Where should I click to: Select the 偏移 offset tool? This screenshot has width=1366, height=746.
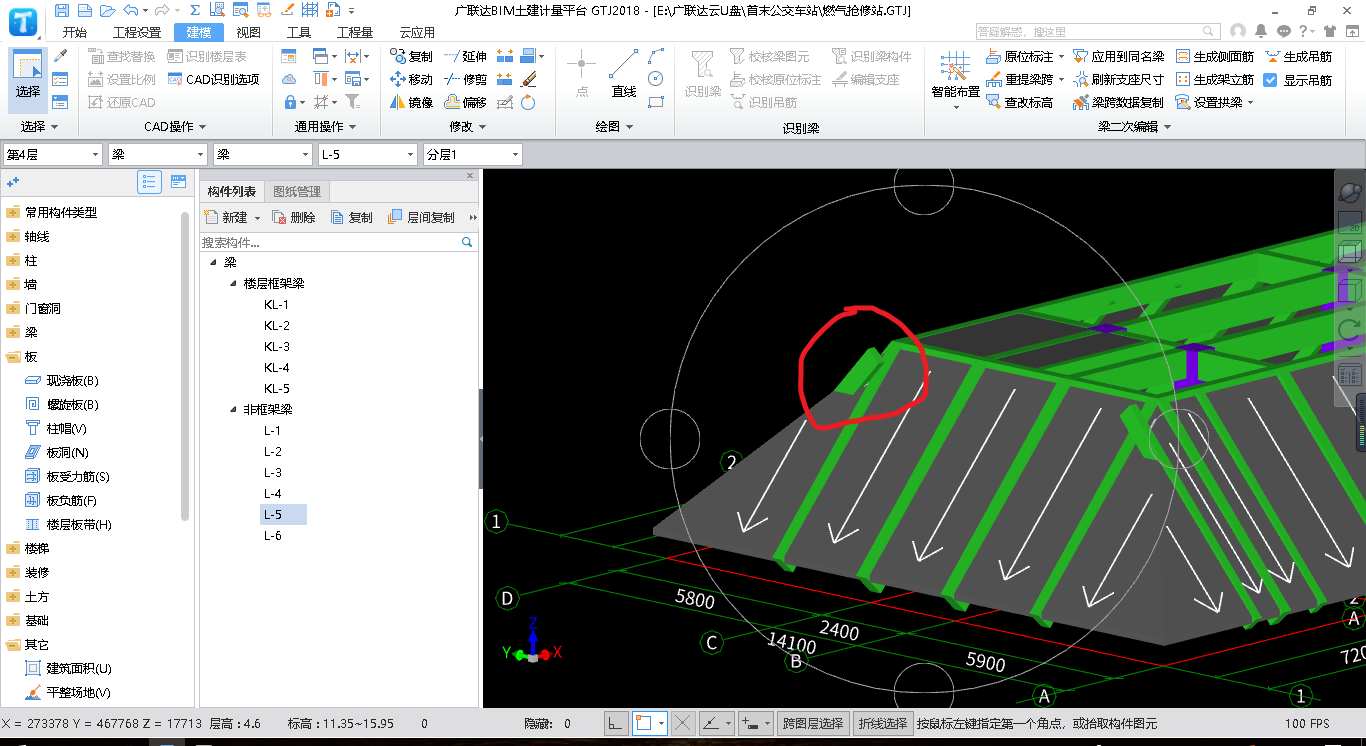465,102
